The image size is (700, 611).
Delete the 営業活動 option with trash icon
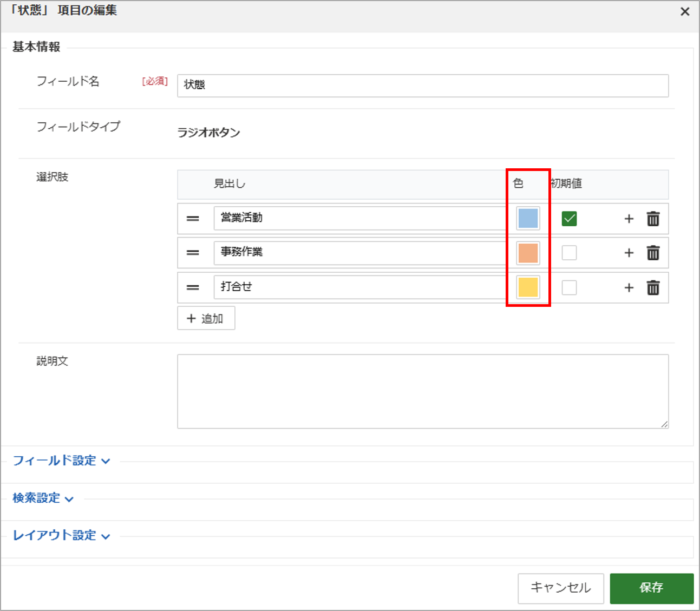tap(653, 219)
